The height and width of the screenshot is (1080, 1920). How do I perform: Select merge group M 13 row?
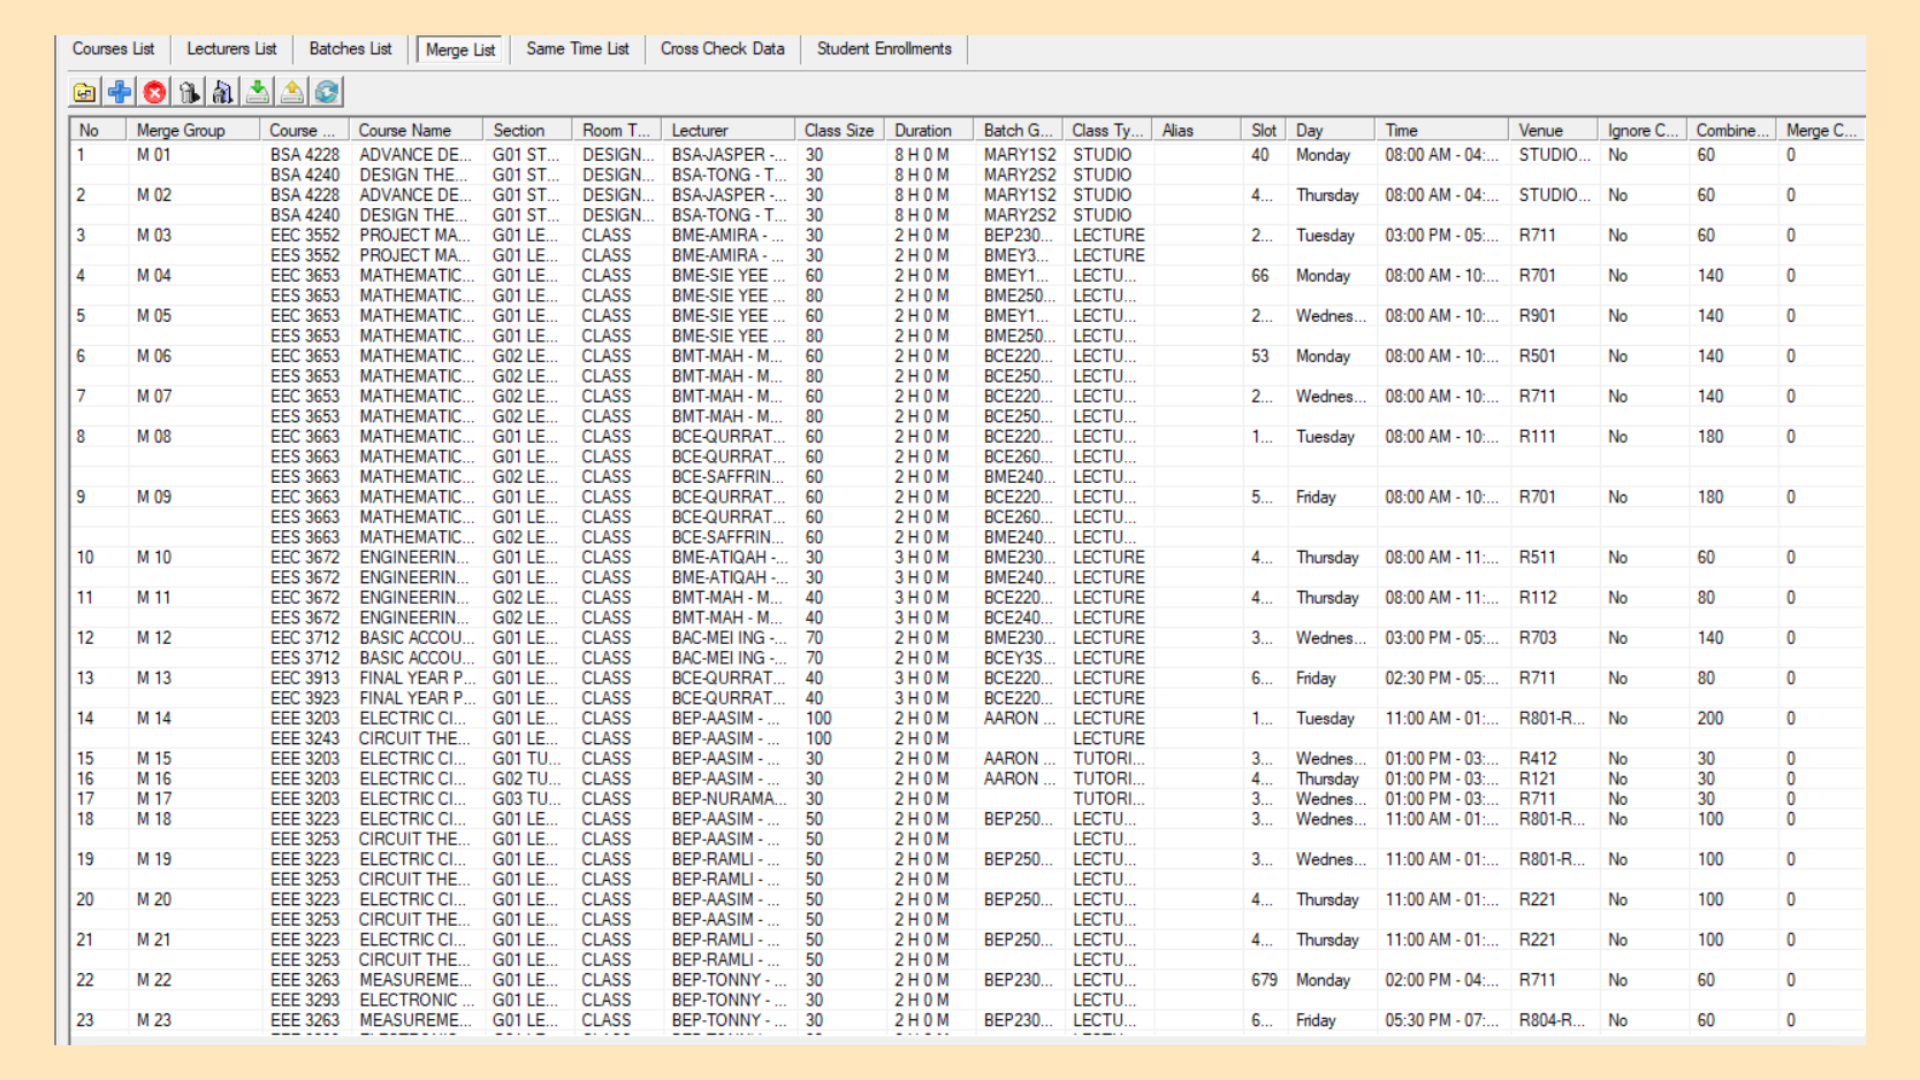tap(966, 678)
